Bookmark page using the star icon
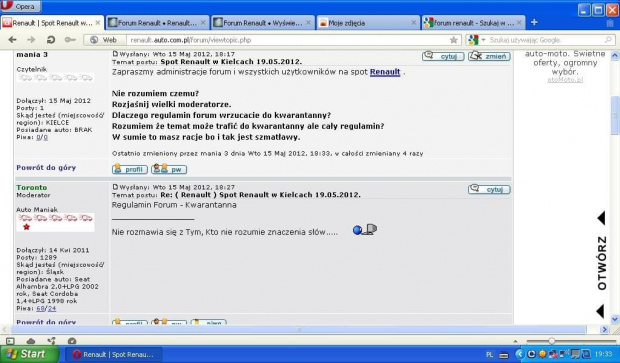The height and width of the screenshot is (363, 620). coord(454,40)
